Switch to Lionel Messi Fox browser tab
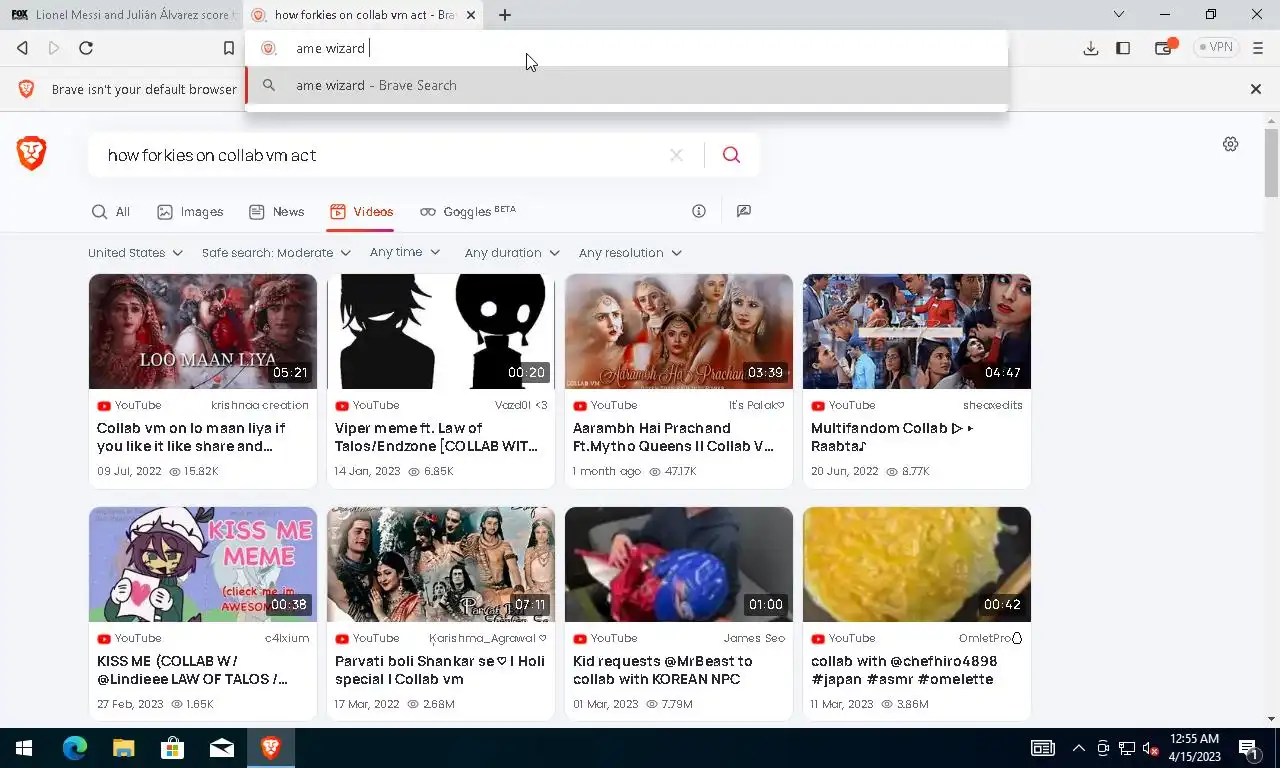This screenshot has width=1280, height=768. [x=120, y=15]
